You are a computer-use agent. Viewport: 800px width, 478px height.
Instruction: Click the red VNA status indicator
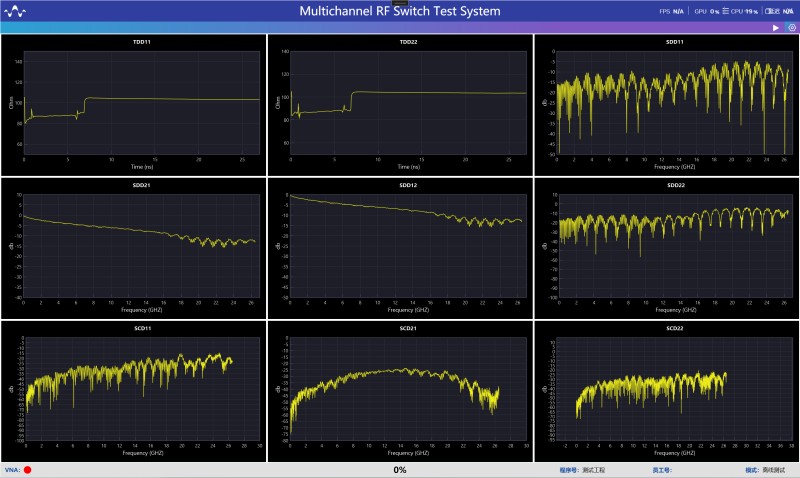28,469
